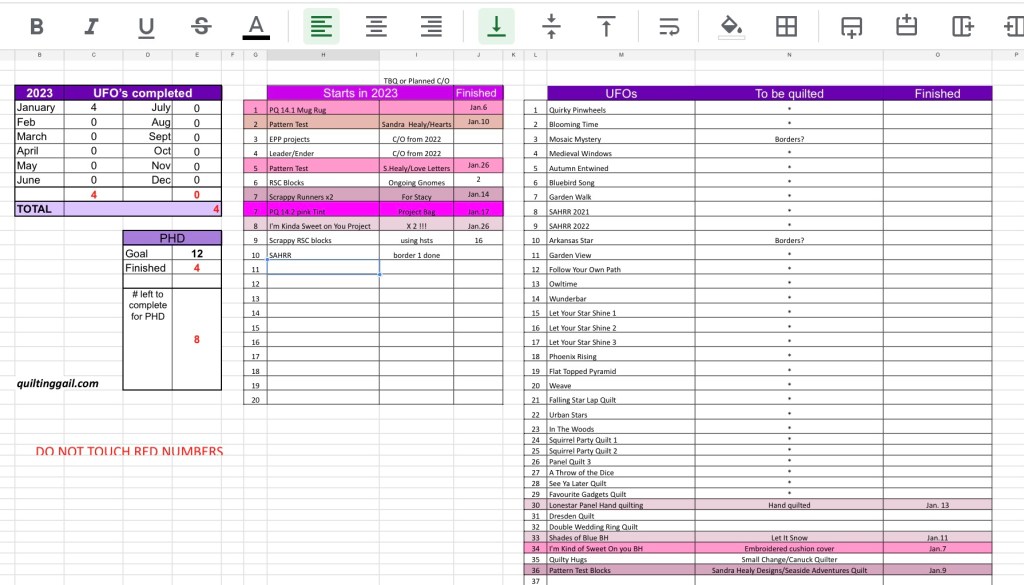Click the empty cell beside SAHRR row 11
Viewport: 1024px width, 585px height.
point(322,269)
